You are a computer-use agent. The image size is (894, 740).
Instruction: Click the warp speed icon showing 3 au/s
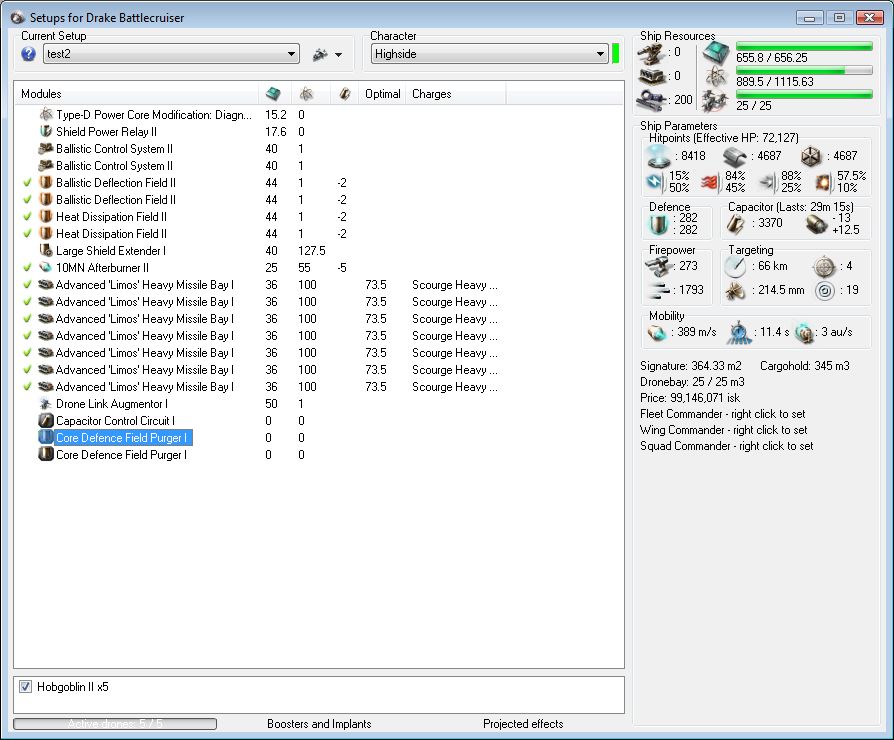point(804,332)
